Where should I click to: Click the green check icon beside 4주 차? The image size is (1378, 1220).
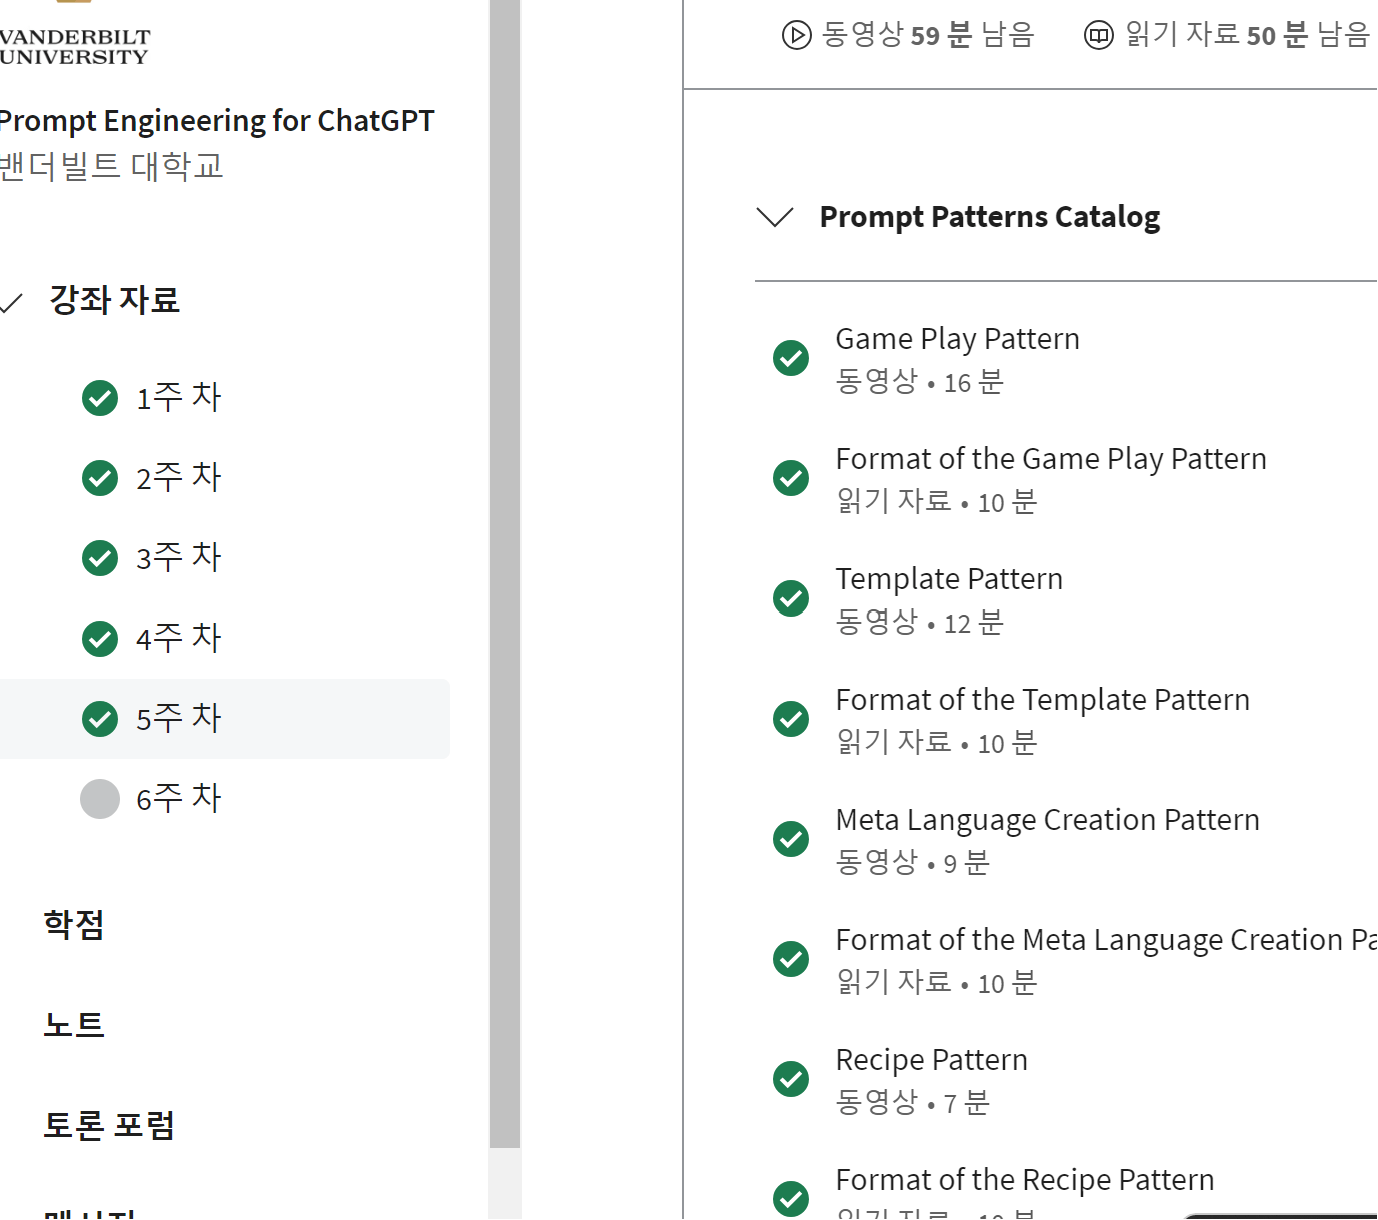[x=100, y=638]
